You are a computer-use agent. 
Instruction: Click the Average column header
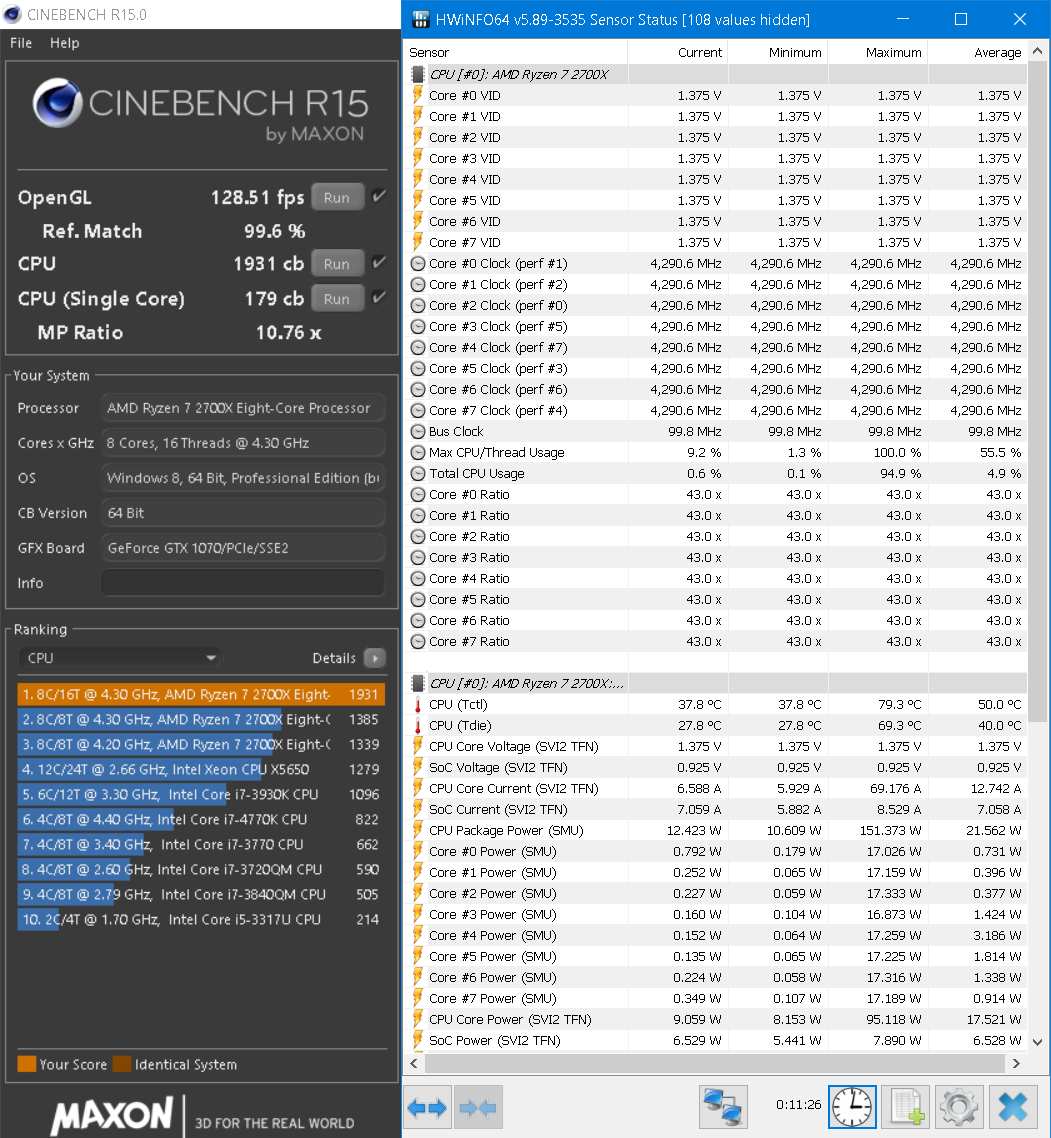977,52
